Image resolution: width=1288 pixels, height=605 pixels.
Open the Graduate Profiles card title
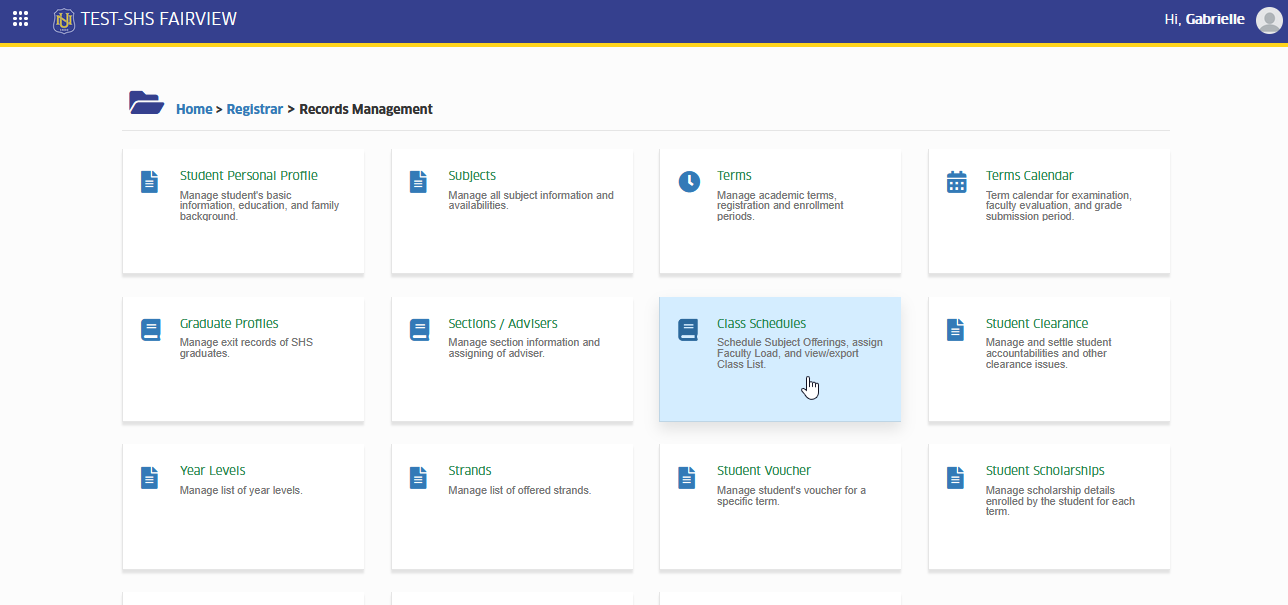click(229, 324)
